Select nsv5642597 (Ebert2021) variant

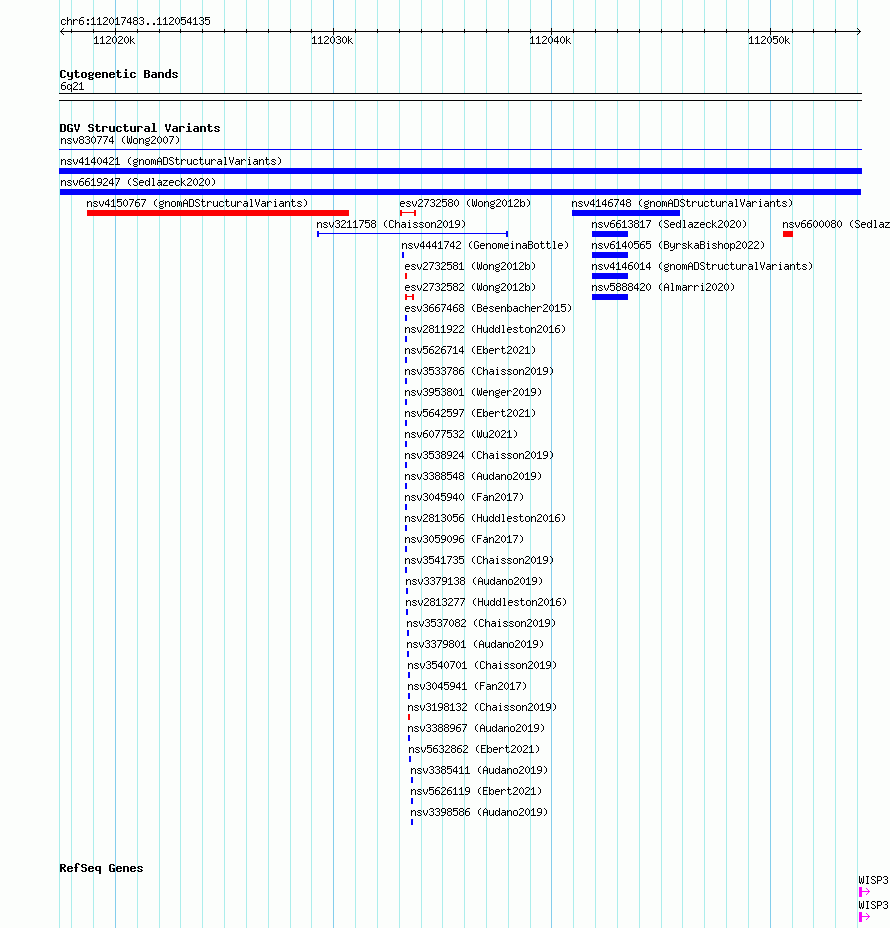[470, 413]
